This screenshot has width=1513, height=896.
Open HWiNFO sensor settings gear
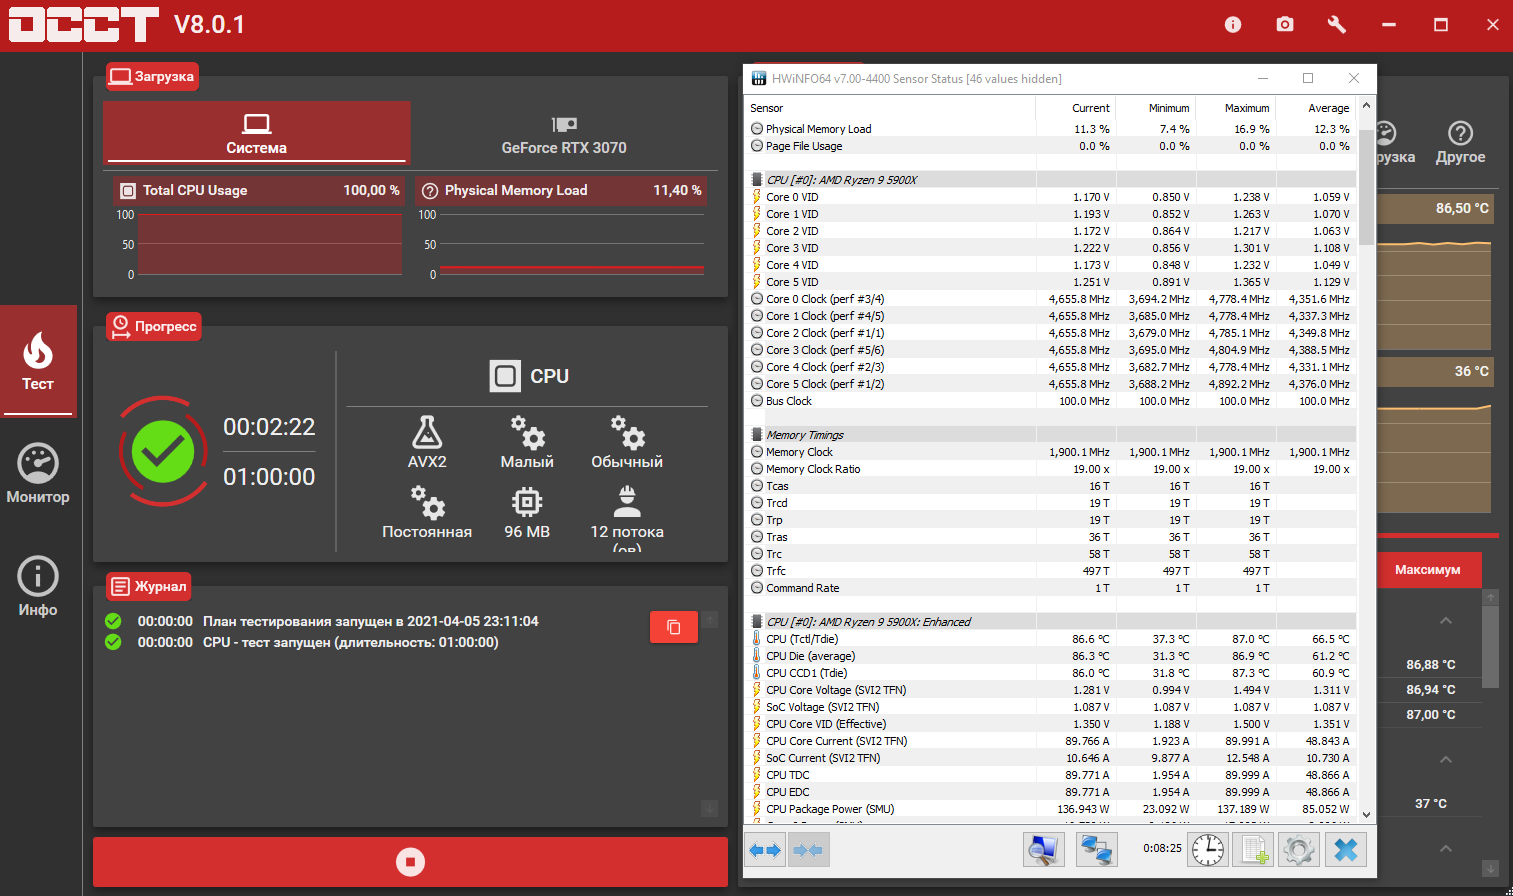pyautogui.click(x=1299, y=850)
